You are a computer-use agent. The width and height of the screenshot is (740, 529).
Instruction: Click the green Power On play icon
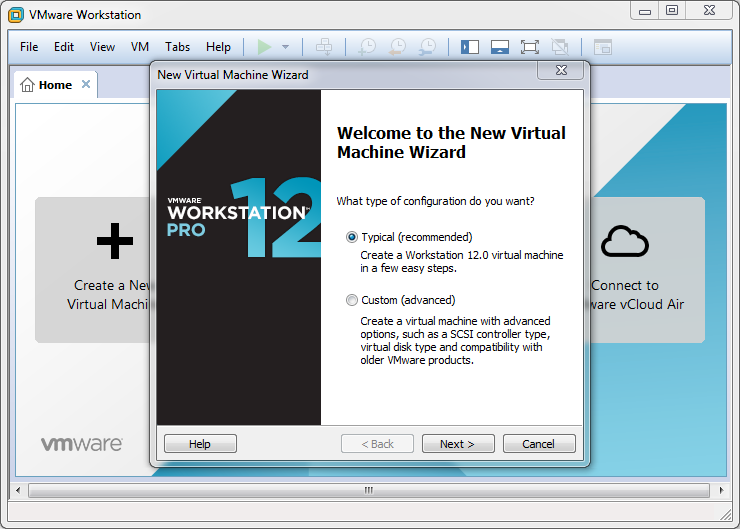coord(264,47)
